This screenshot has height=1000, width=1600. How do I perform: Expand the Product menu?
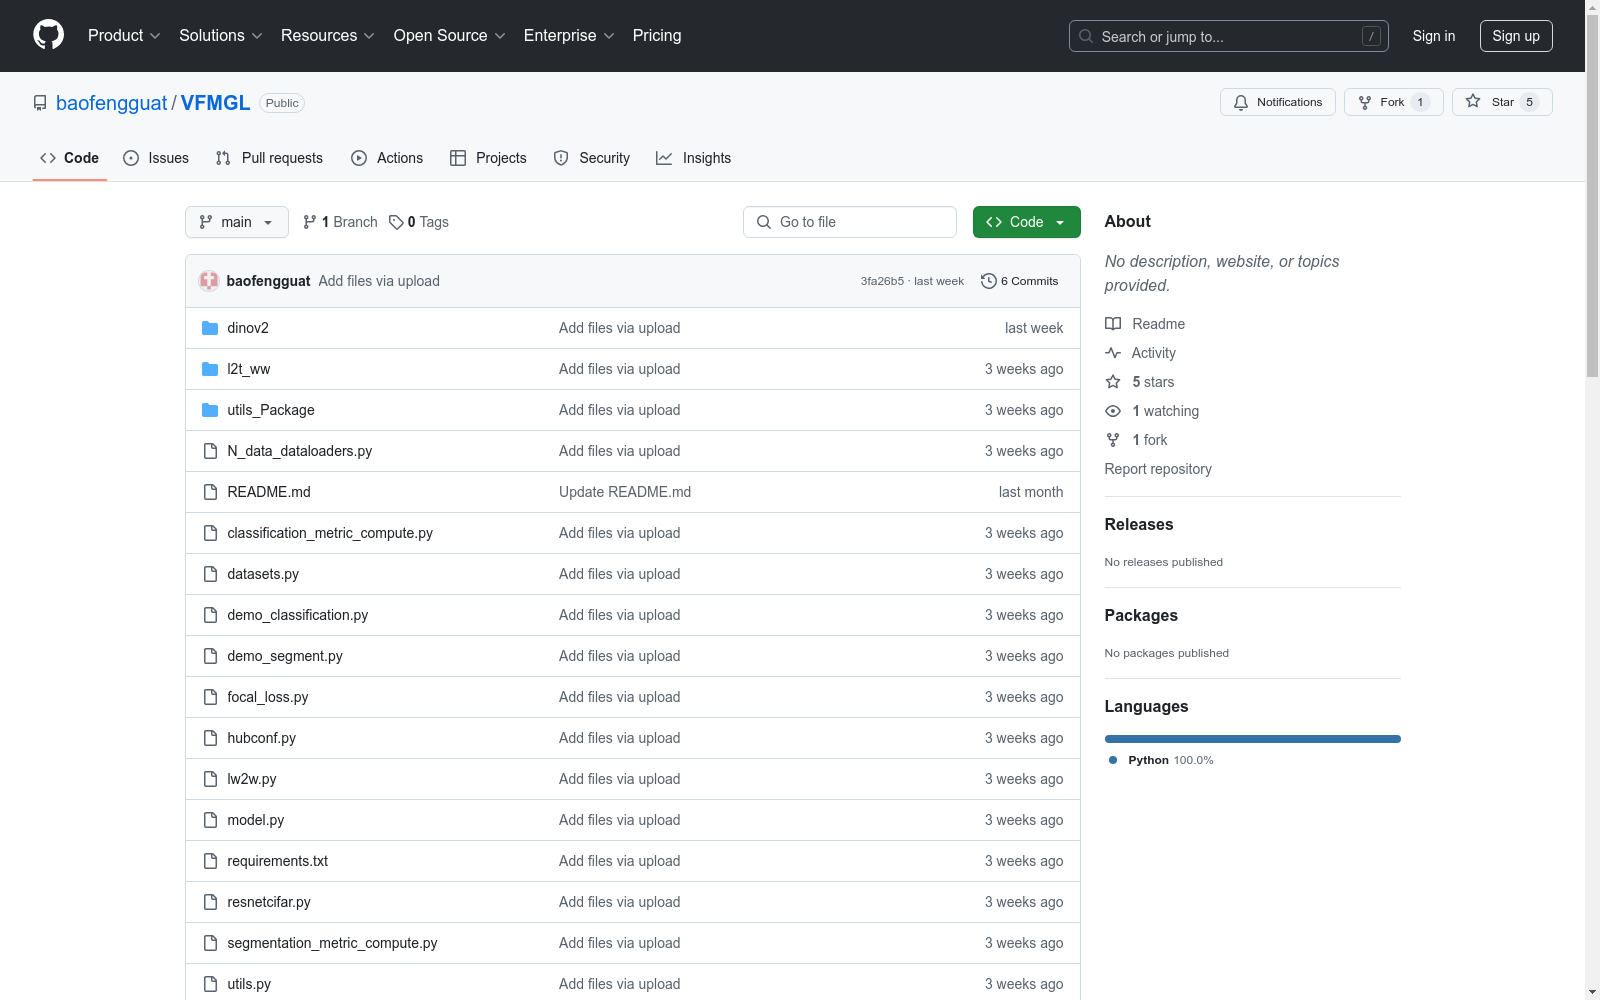pos(124,35)
